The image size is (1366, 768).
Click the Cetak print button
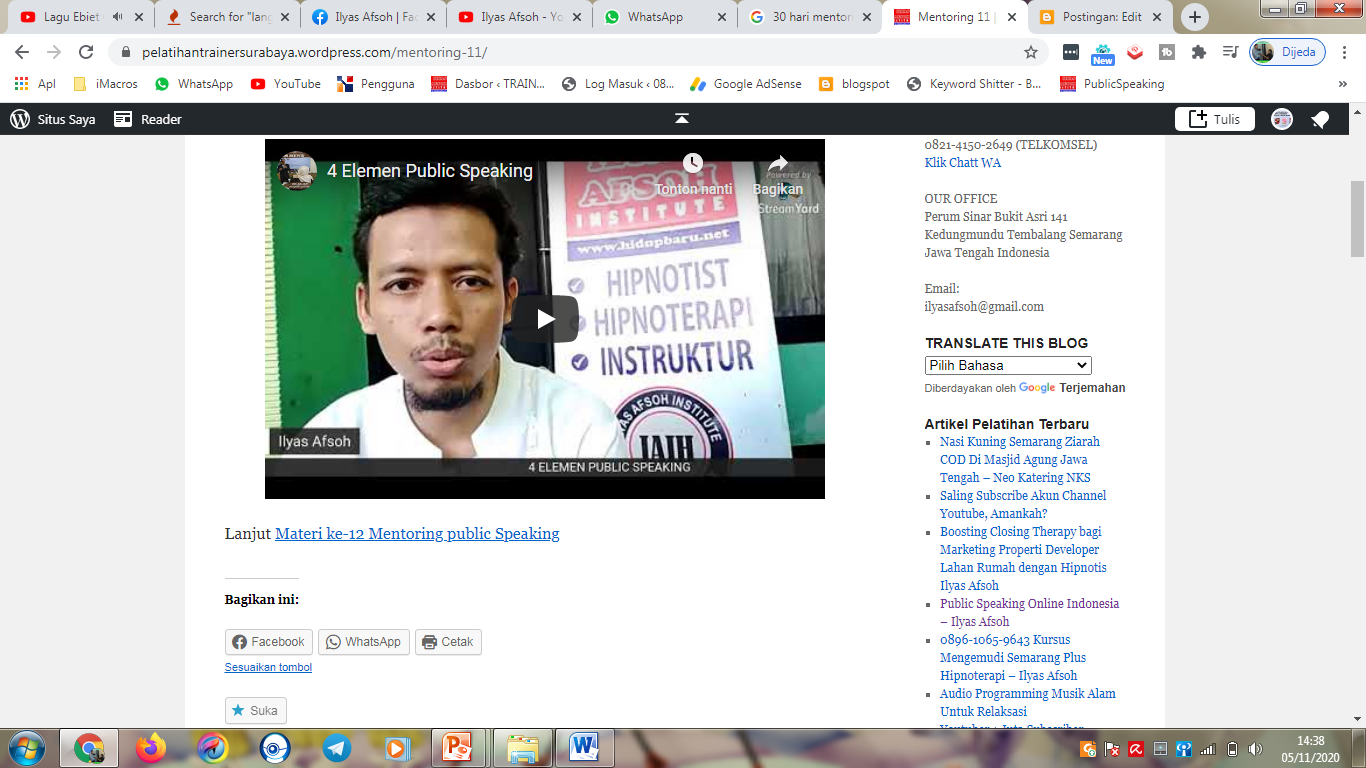tap(448, 642)
